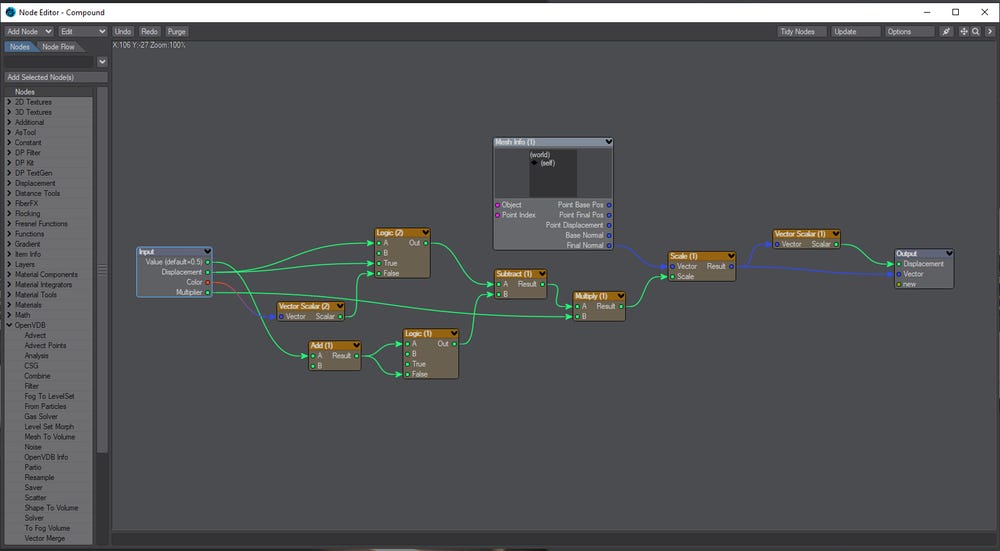
Task: Open the Edit dropdown menu
Action: (83, 31)
